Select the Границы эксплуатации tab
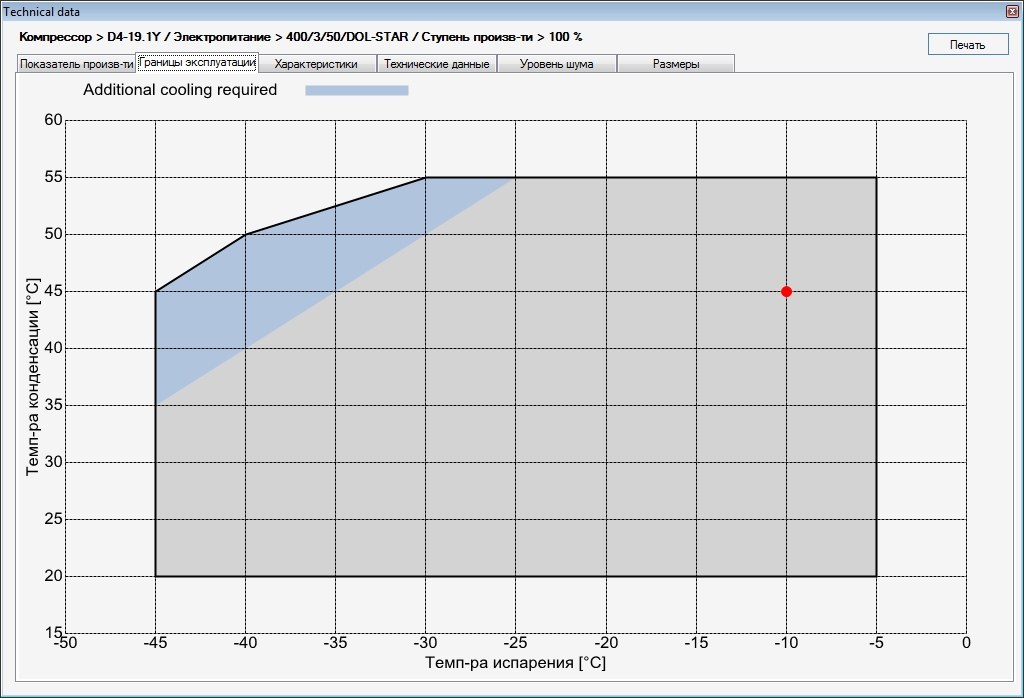Image resolution: width=1024 pixels, height=698 pixels. (x=197, y=62)
